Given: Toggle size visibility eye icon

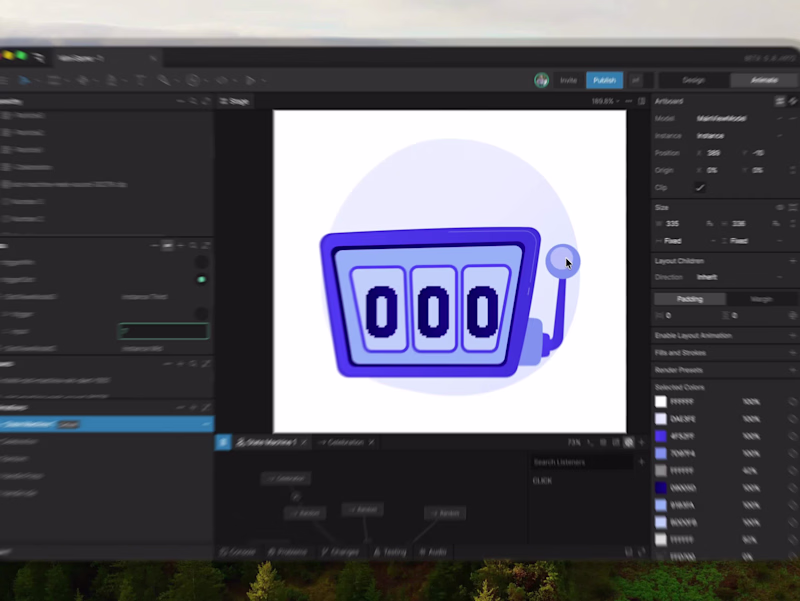Looking at the screenshot, I should 780,207.
